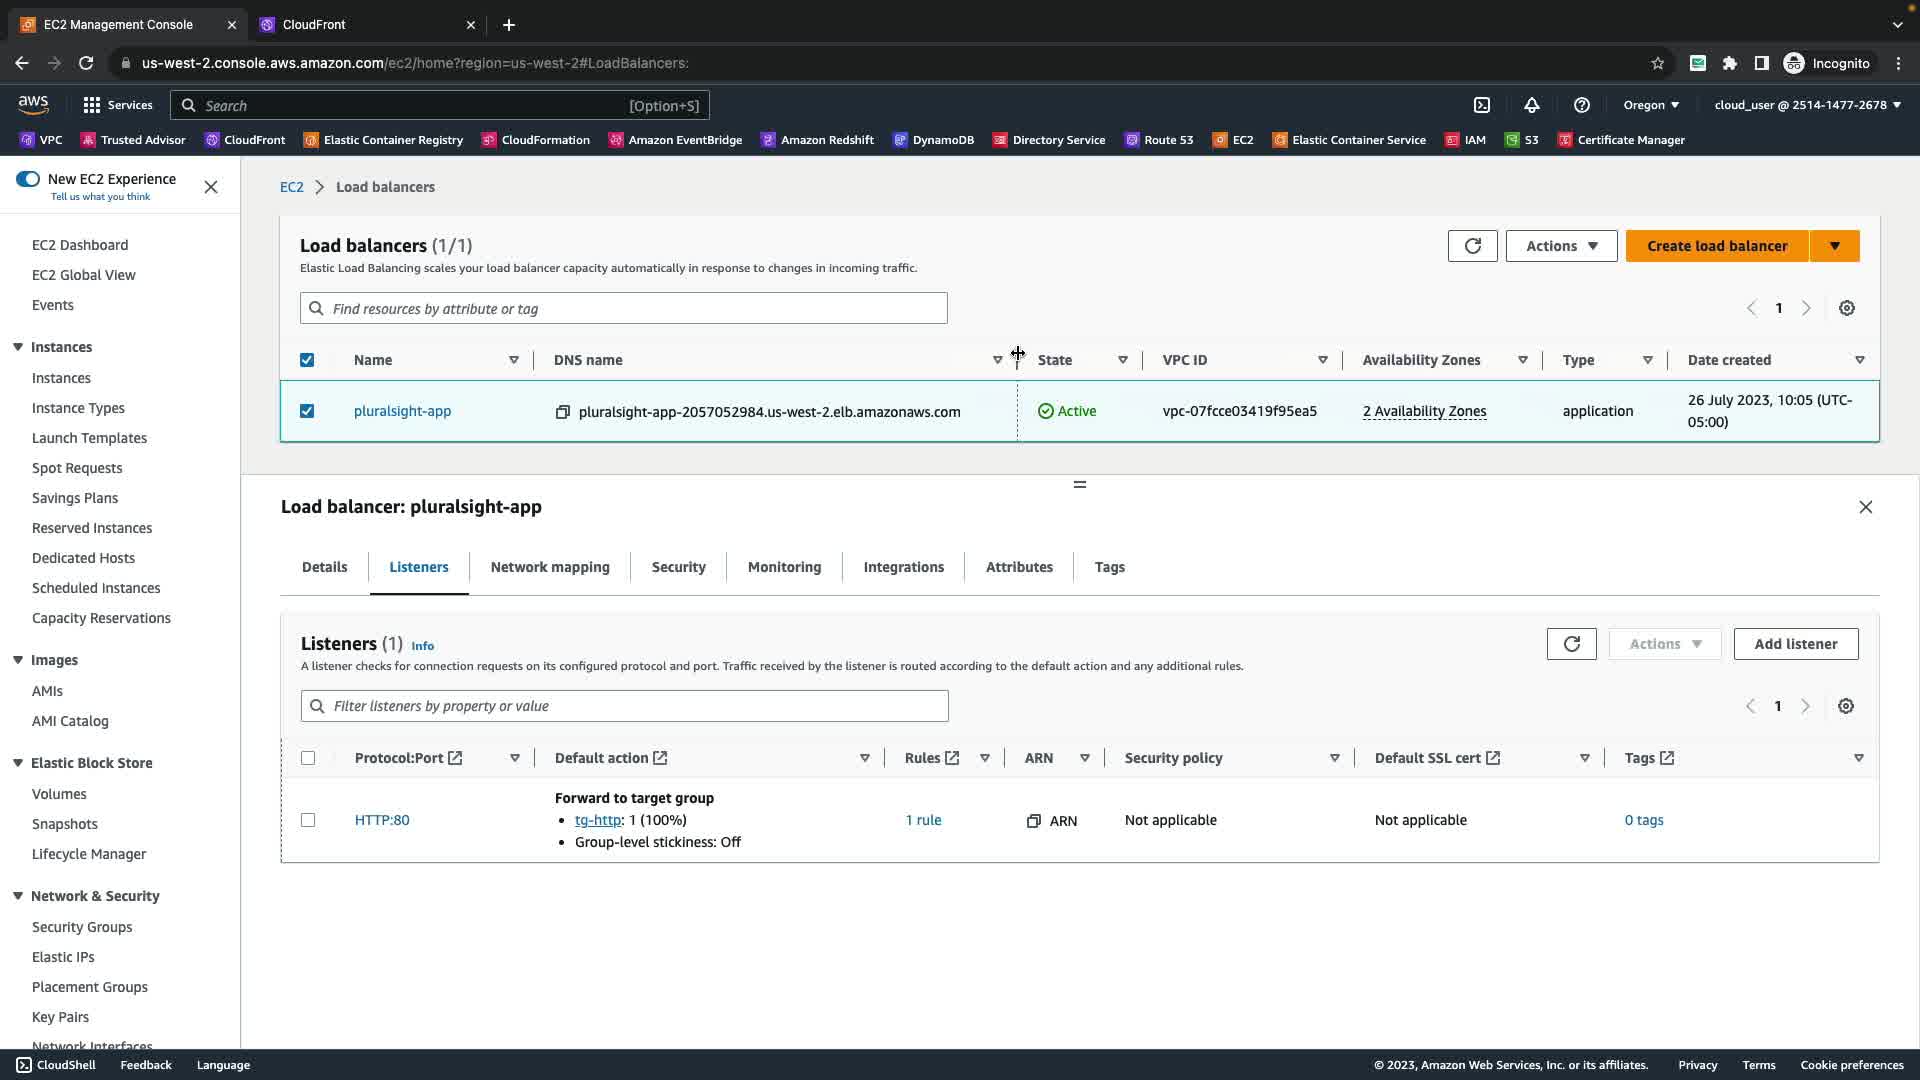Open the notifications bell

(x=1531, y=105)
